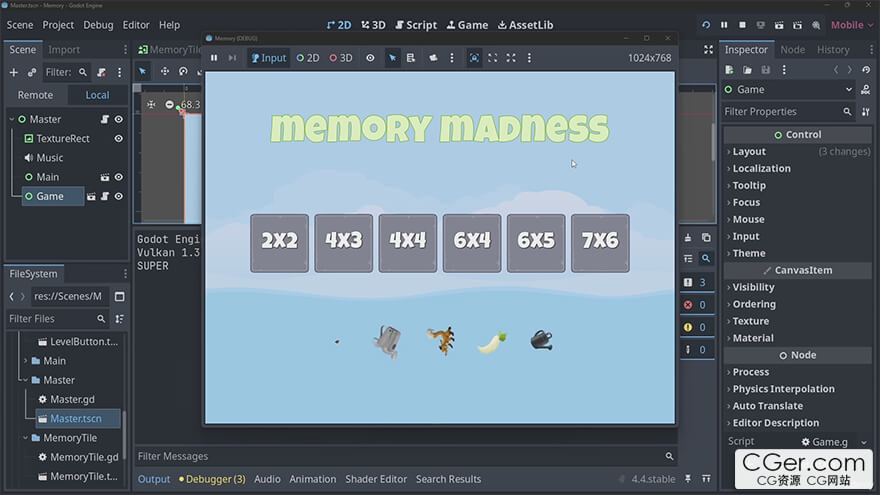Expand the Main folder in FileSystem
The height and width of the screenshot is (495, 880).
tap(26, 361)
